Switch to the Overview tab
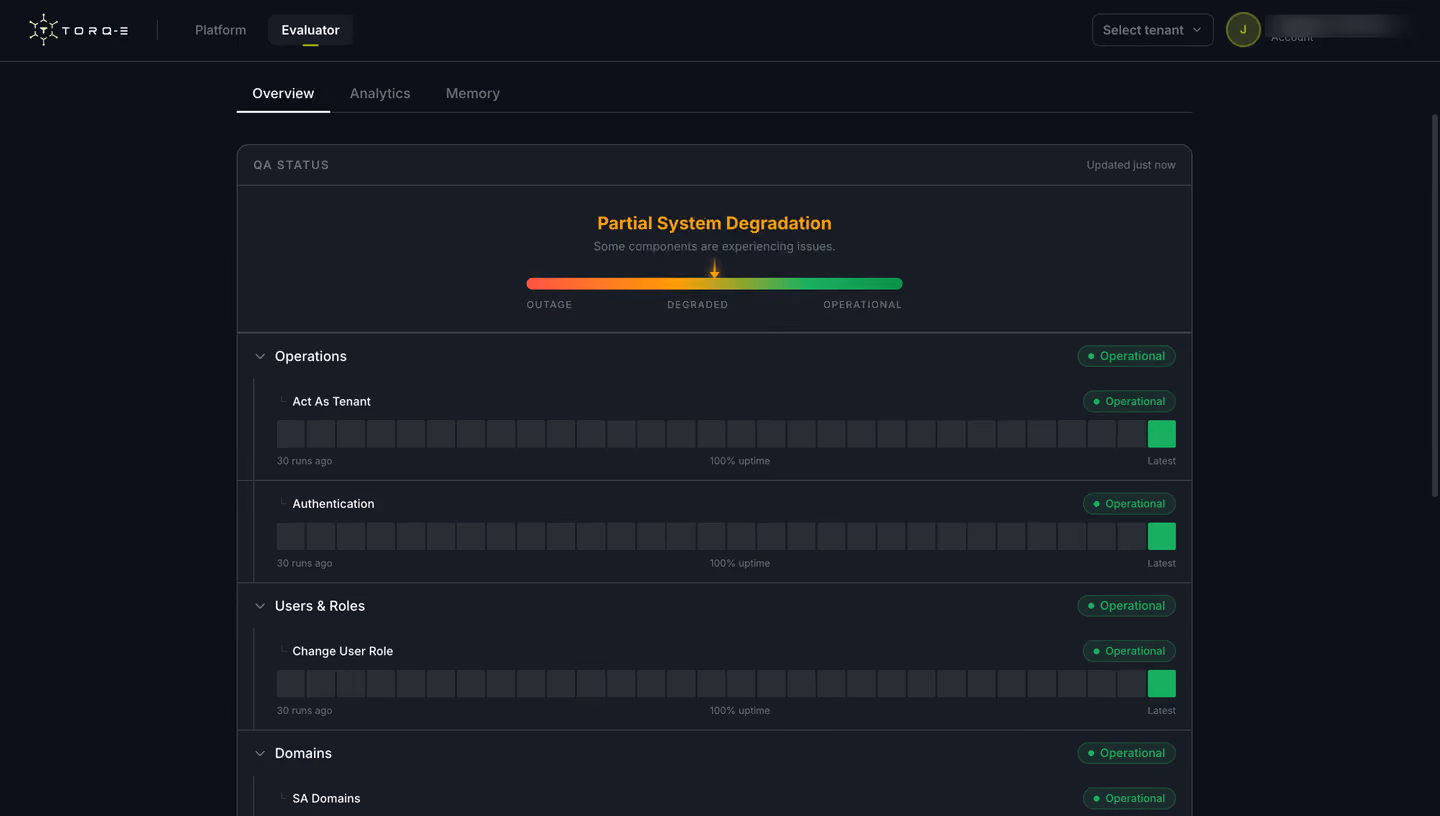The height and width of the screenshot is (816, 1440). (x=283, y=93)
